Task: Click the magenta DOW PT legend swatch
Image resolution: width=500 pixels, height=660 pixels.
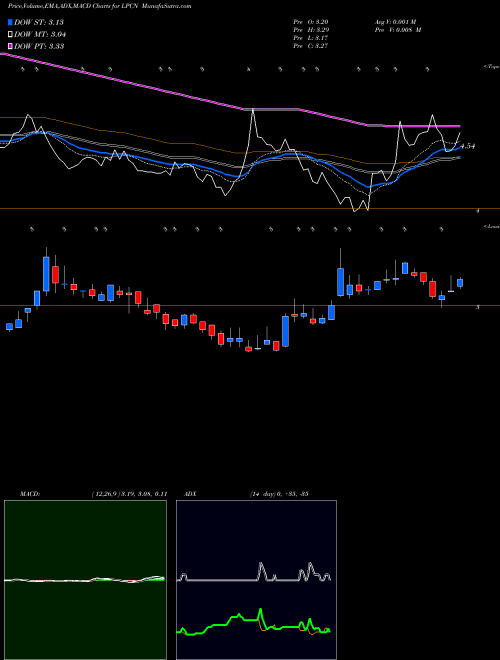Action: click(x=10, y=47)
